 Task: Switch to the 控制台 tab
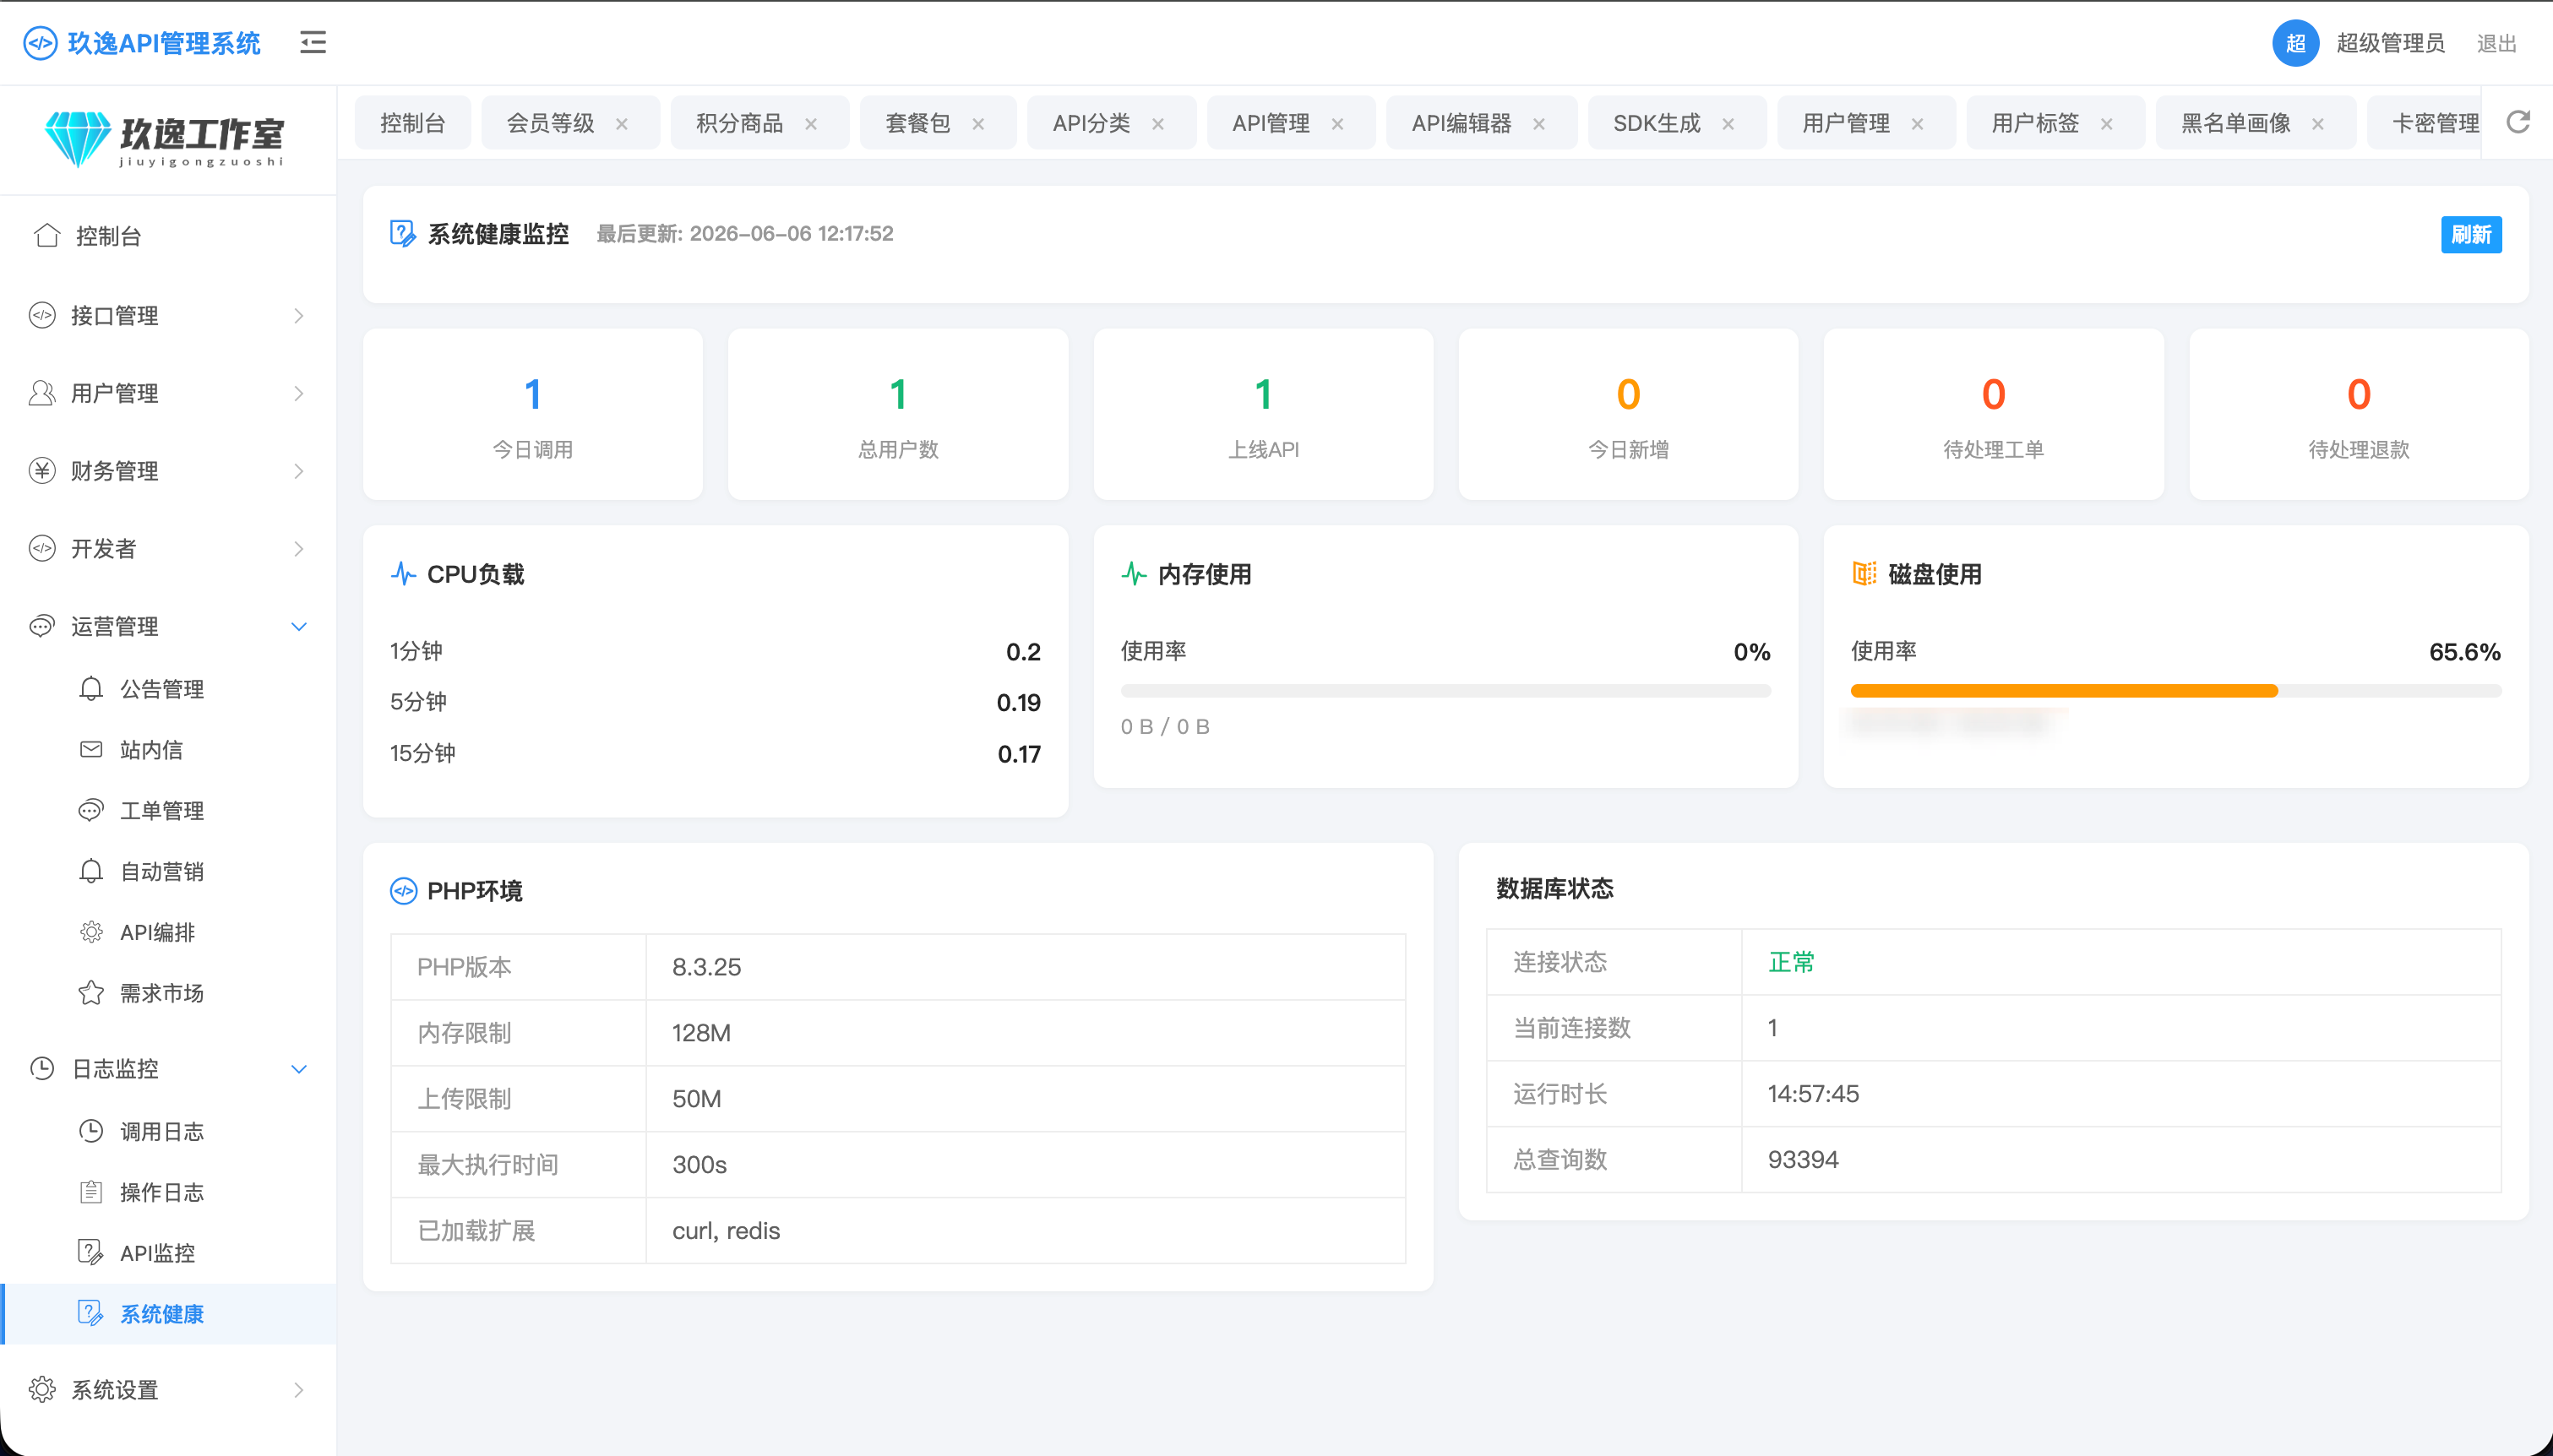pos(412,123)
